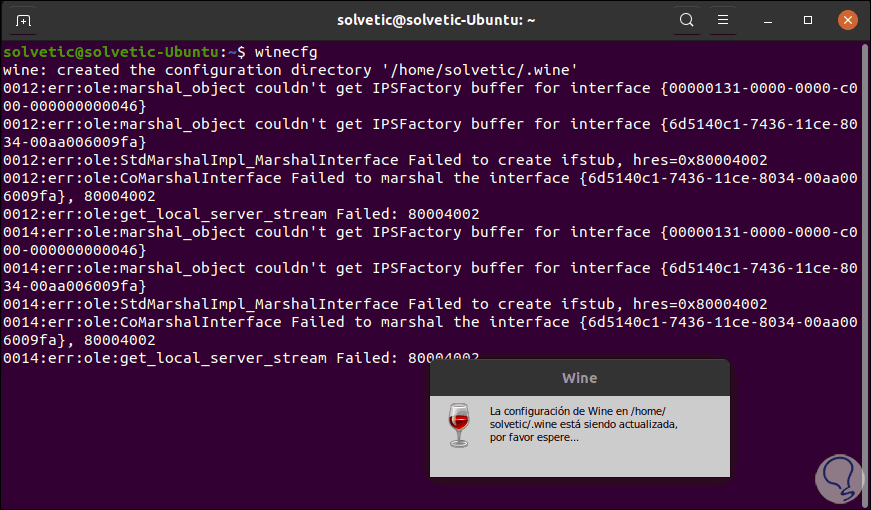This screenshot has width=871, height=510.
Task: Click the 0014 StdMarshalImpl_MarshalInterface error line
Action: pos(384,304)
